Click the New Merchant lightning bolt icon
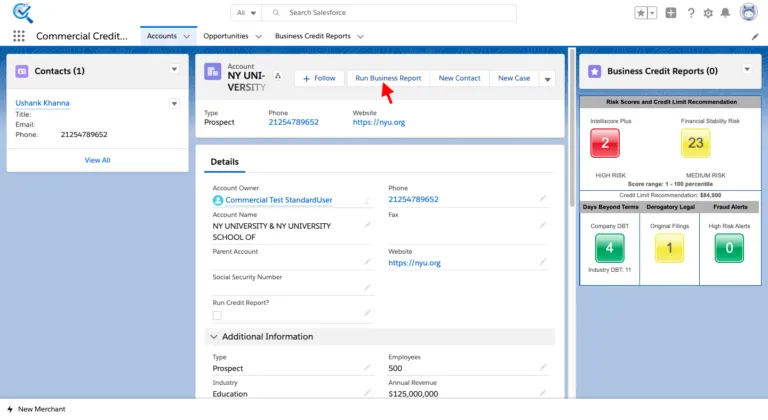This screenshot has width=768, height=420. tap(10, 409)
